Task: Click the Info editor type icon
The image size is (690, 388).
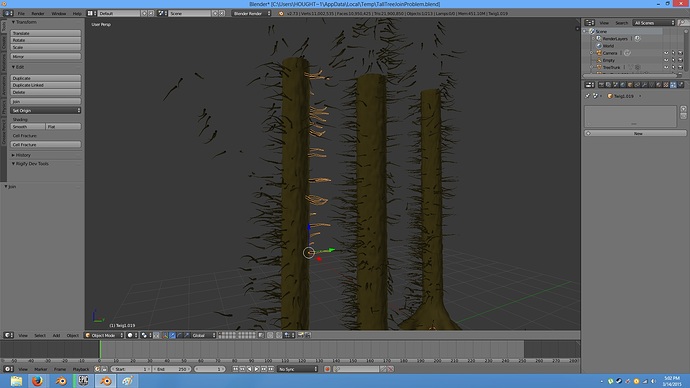Action: [8, 13]
